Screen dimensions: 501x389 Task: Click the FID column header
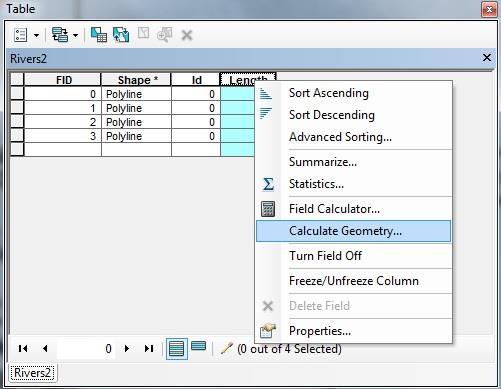(x=63, y=80)
